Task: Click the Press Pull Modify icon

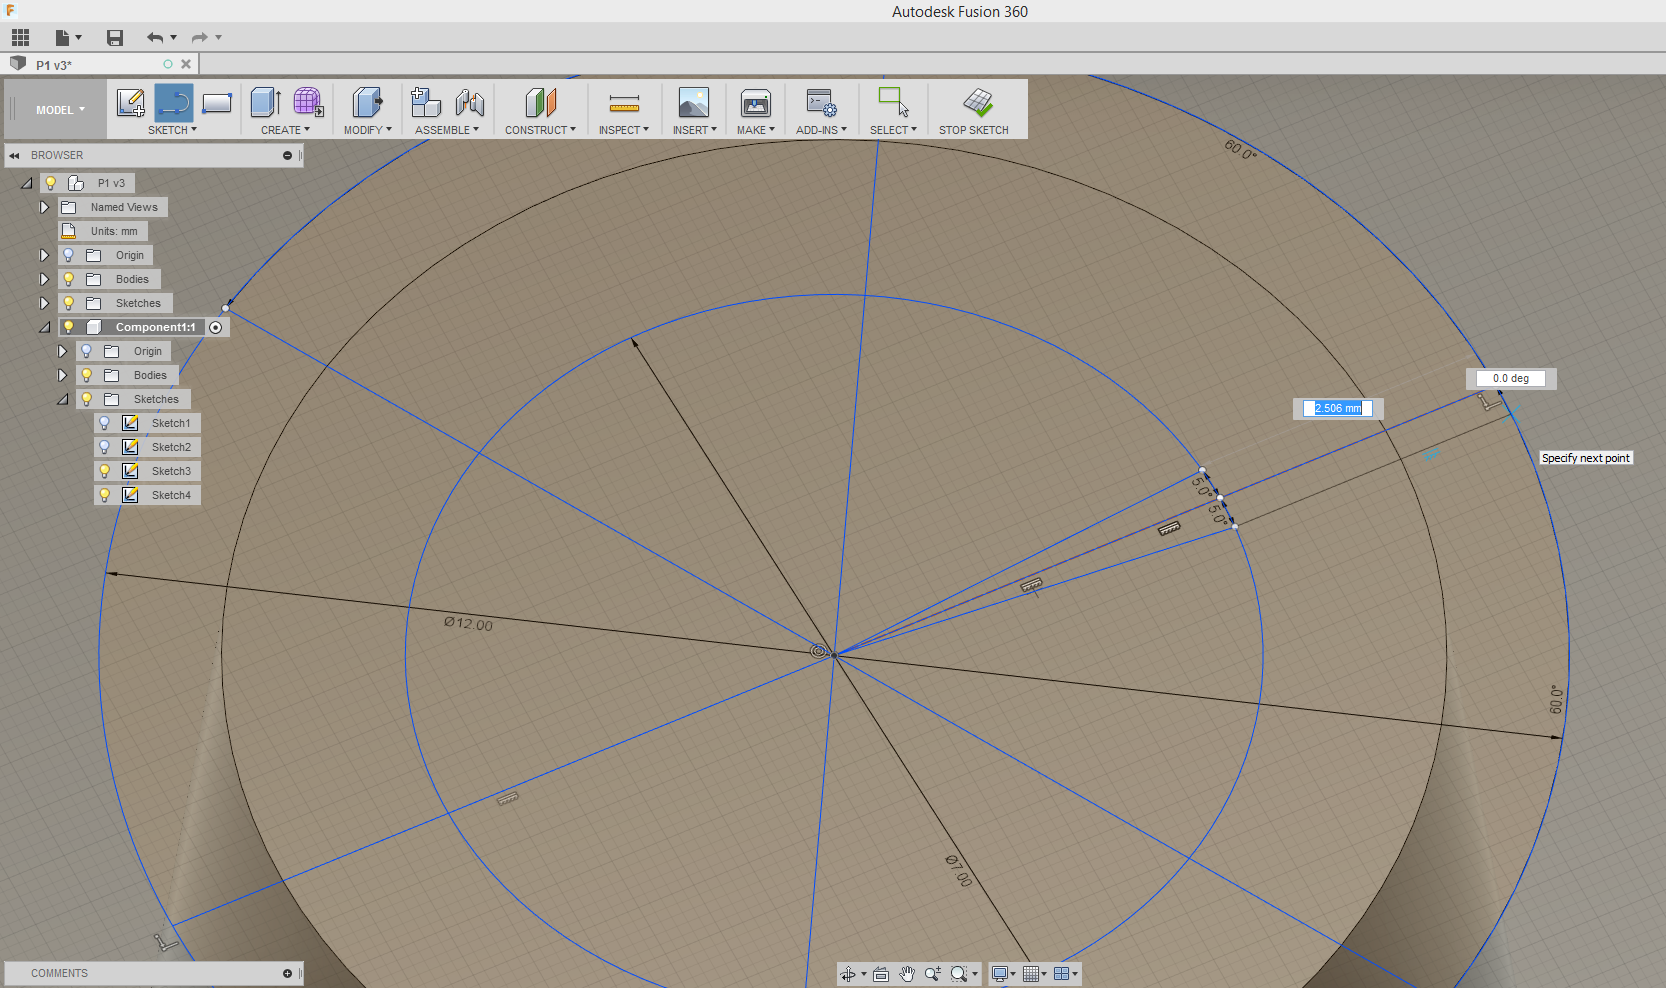Action: coord(367,103)
